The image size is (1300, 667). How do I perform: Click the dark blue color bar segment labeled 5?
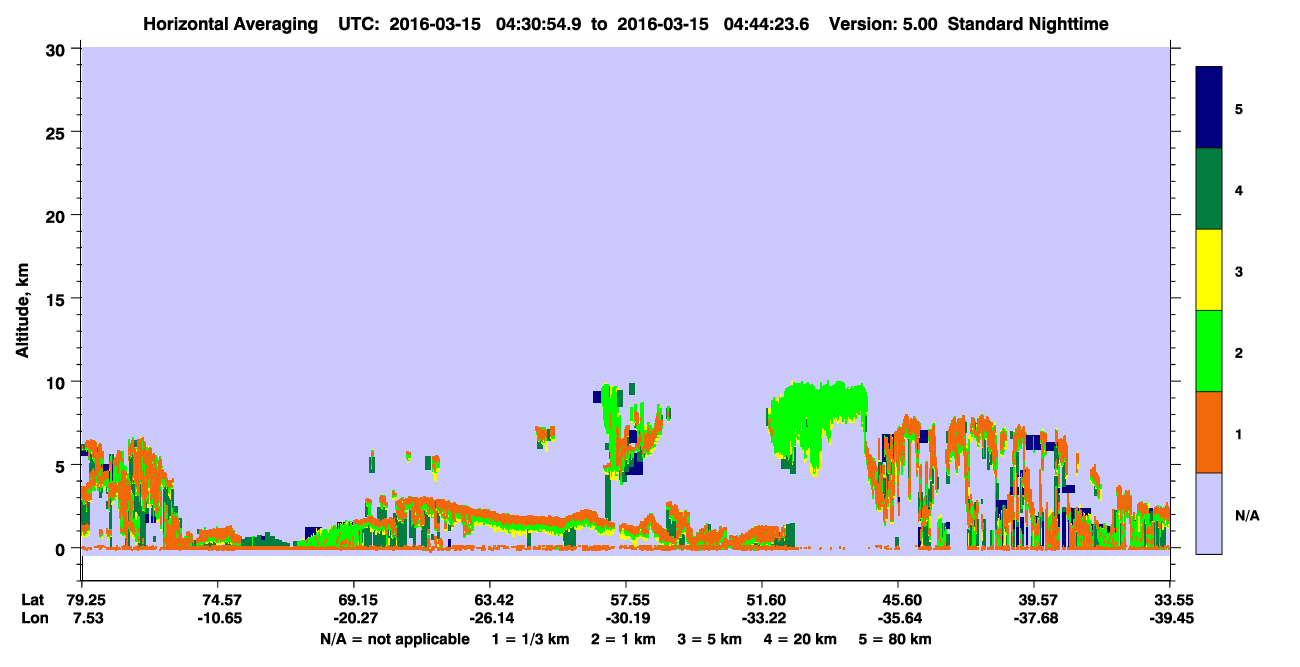tap(1209, 108)
